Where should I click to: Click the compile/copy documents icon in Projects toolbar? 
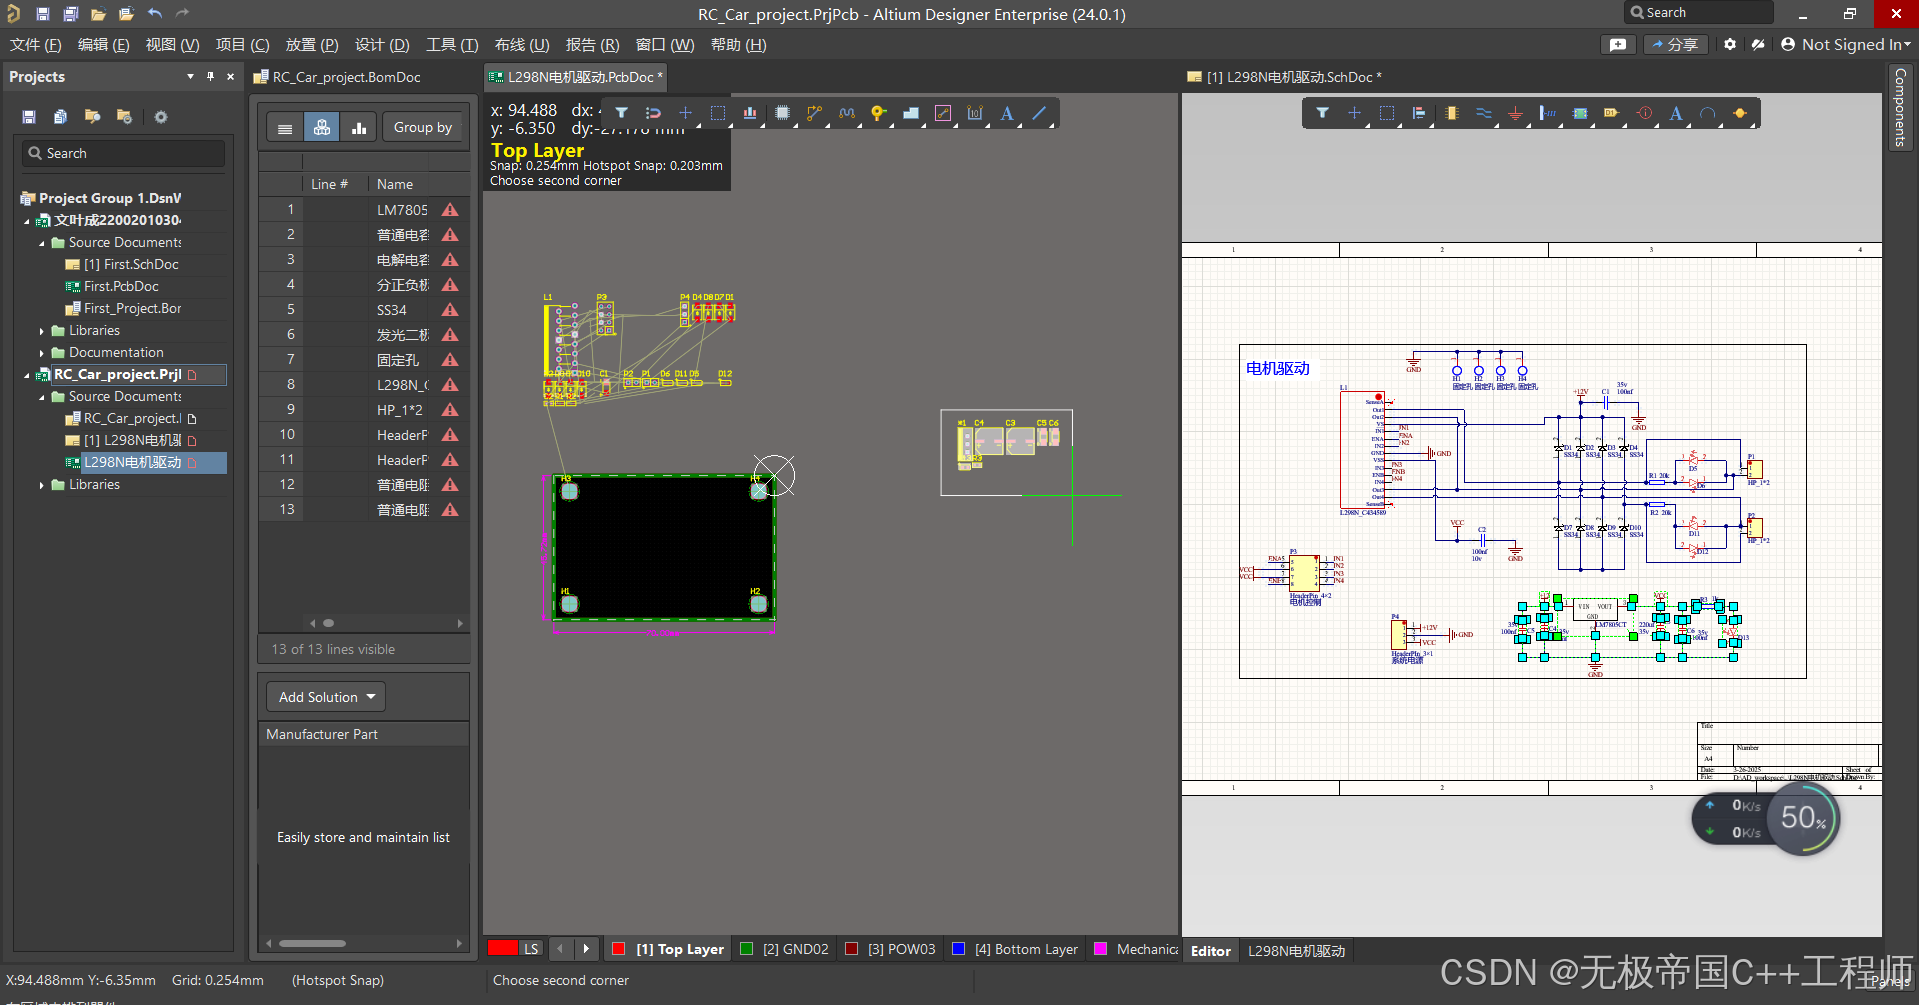point(61,117)
